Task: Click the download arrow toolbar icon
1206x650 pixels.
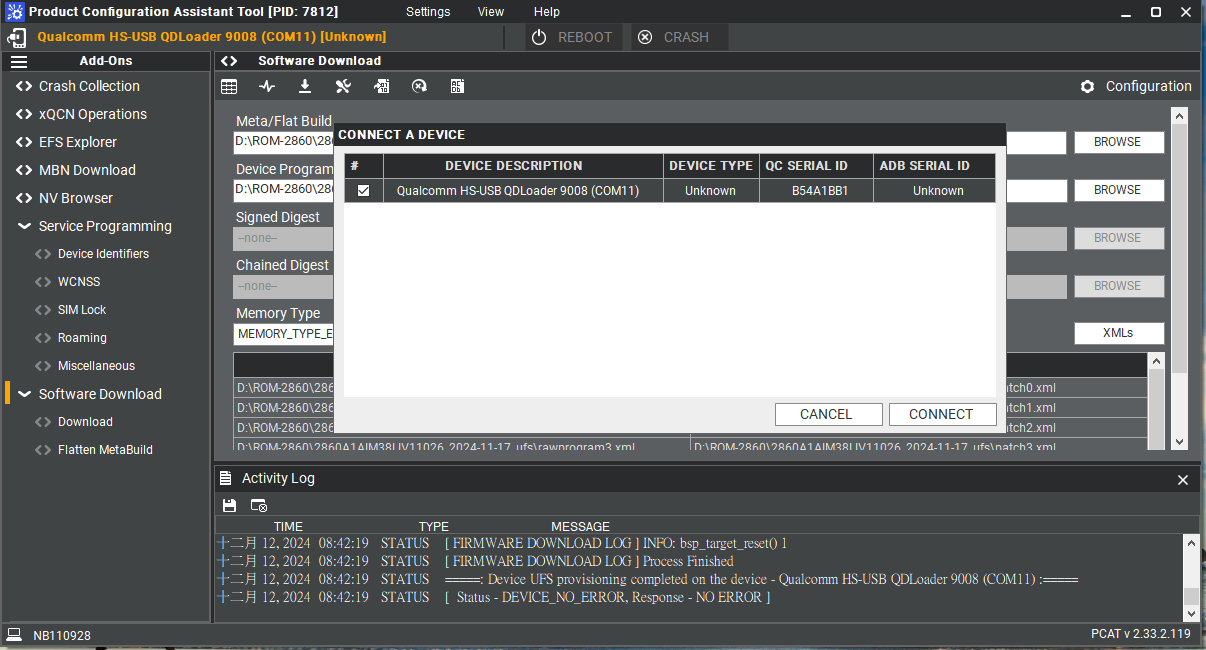Action: [x=305, y=87]
